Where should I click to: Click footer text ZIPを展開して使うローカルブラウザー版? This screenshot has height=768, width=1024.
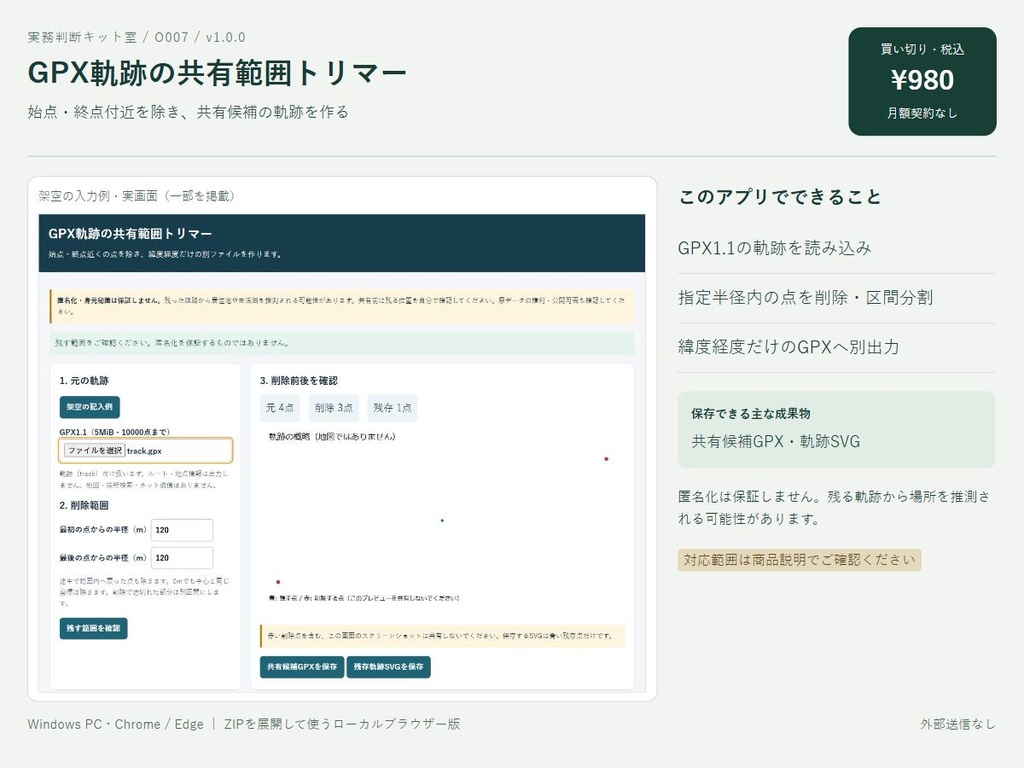pyautogui.click(x=342, y=724)
